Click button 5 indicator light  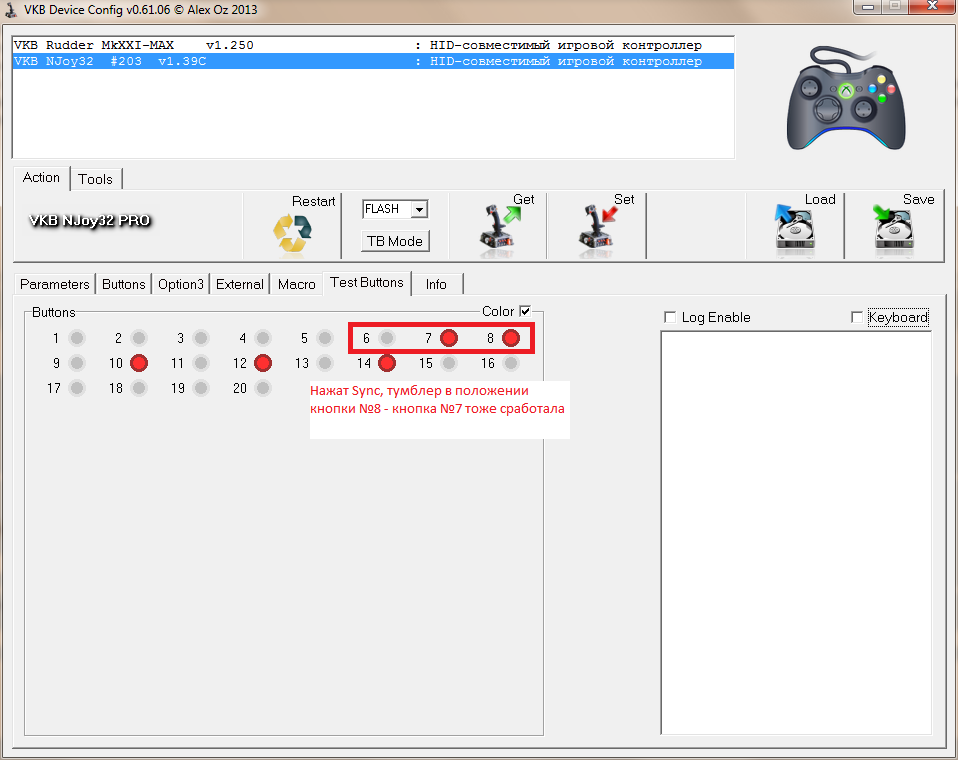[325, 338]
